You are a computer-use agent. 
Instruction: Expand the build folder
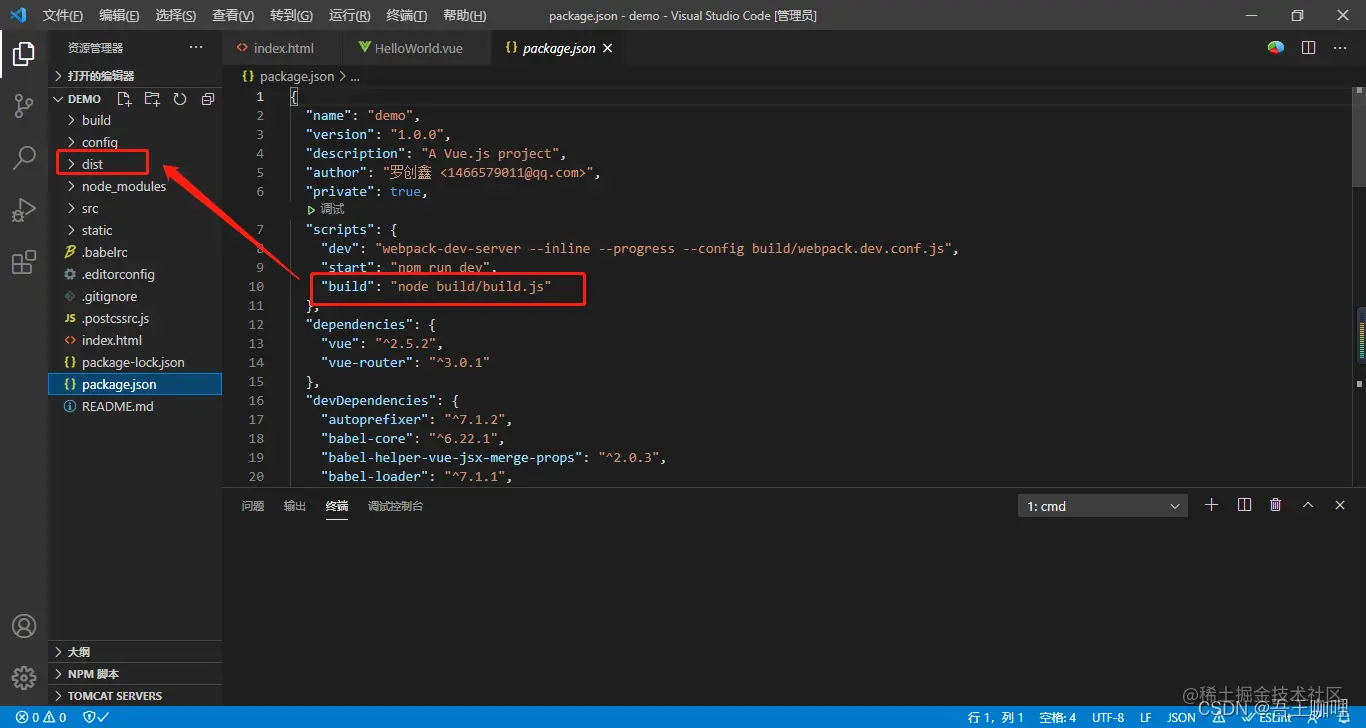(135, 120)
